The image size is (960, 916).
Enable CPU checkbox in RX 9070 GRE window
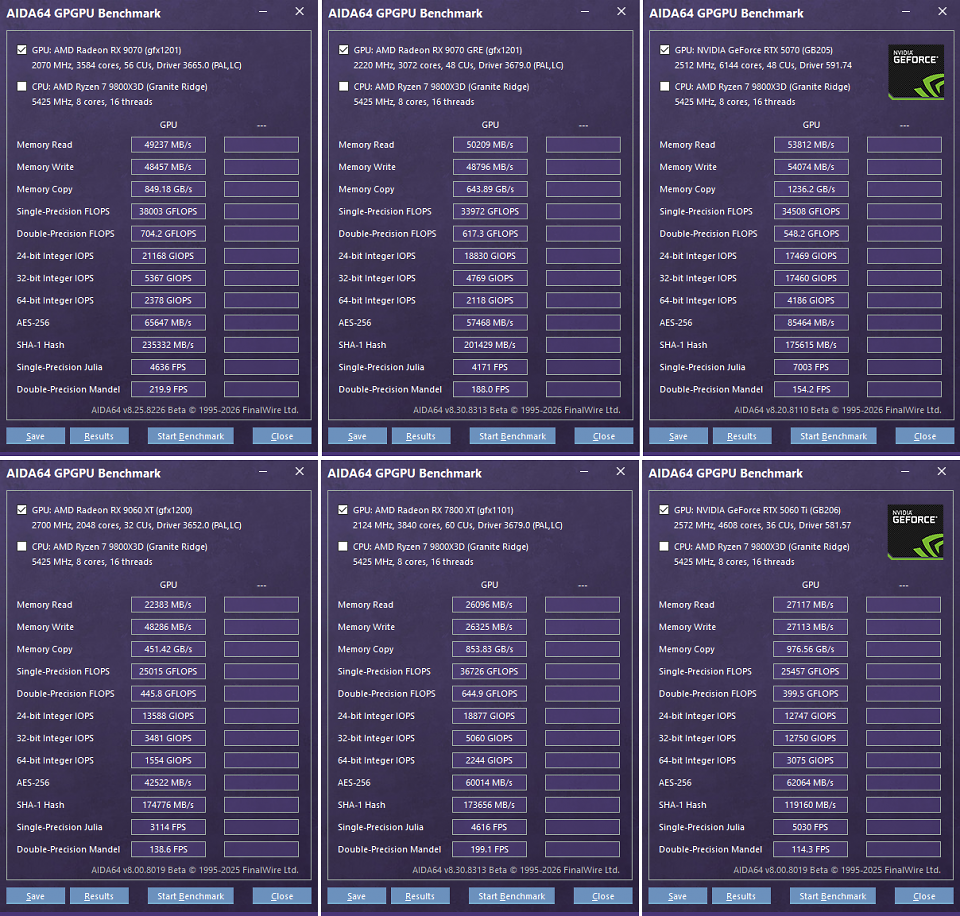pos(343,86)
